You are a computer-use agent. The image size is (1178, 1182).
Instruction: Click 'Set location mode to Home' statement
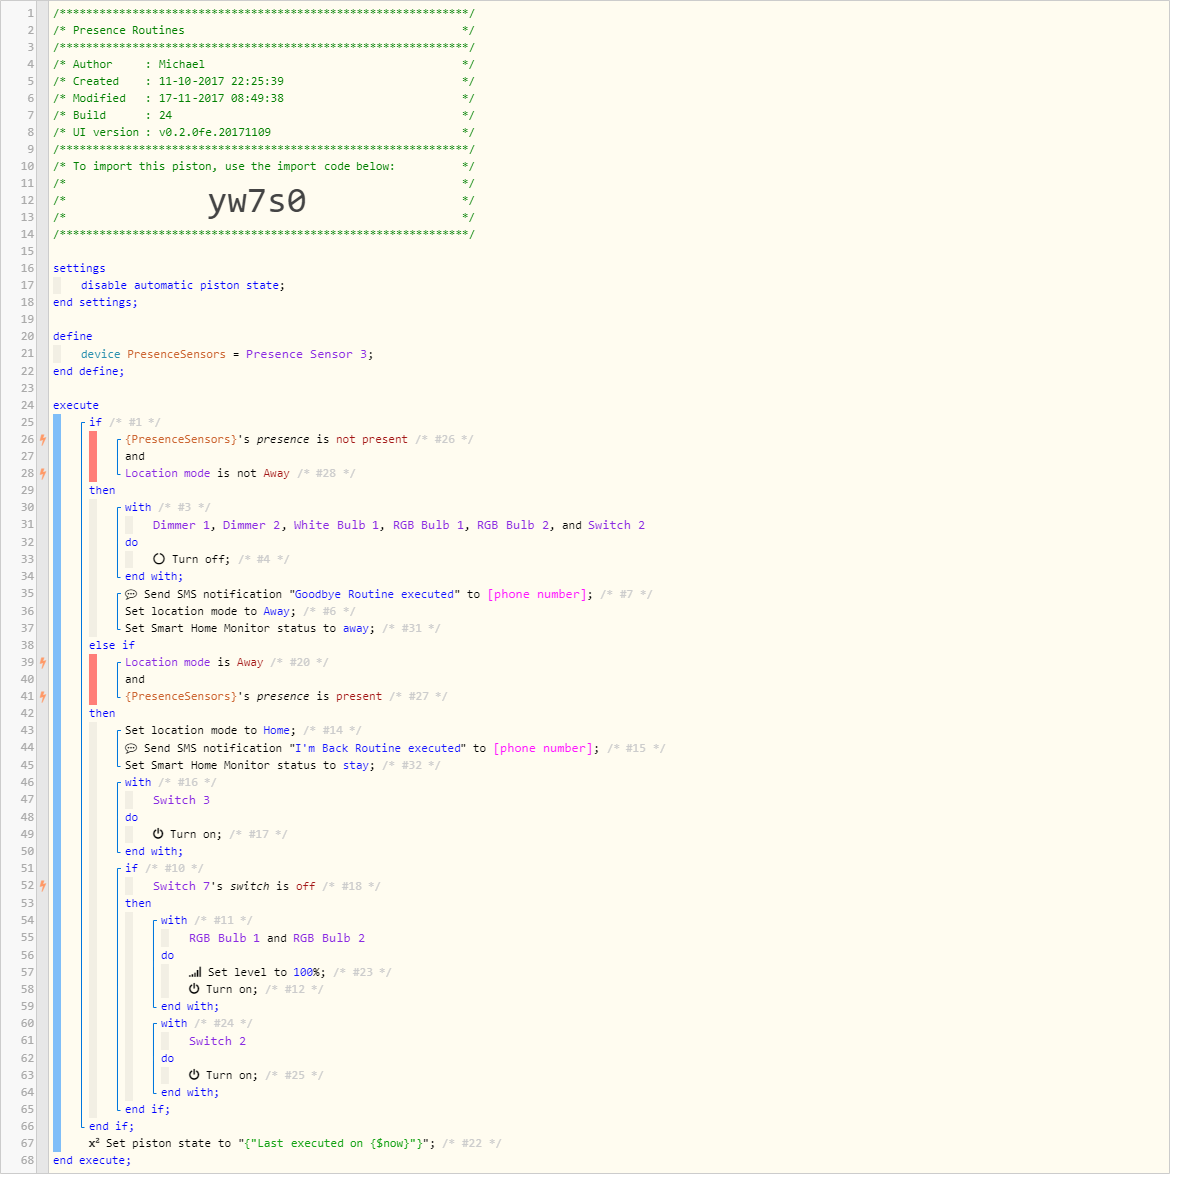pos(210,732)
